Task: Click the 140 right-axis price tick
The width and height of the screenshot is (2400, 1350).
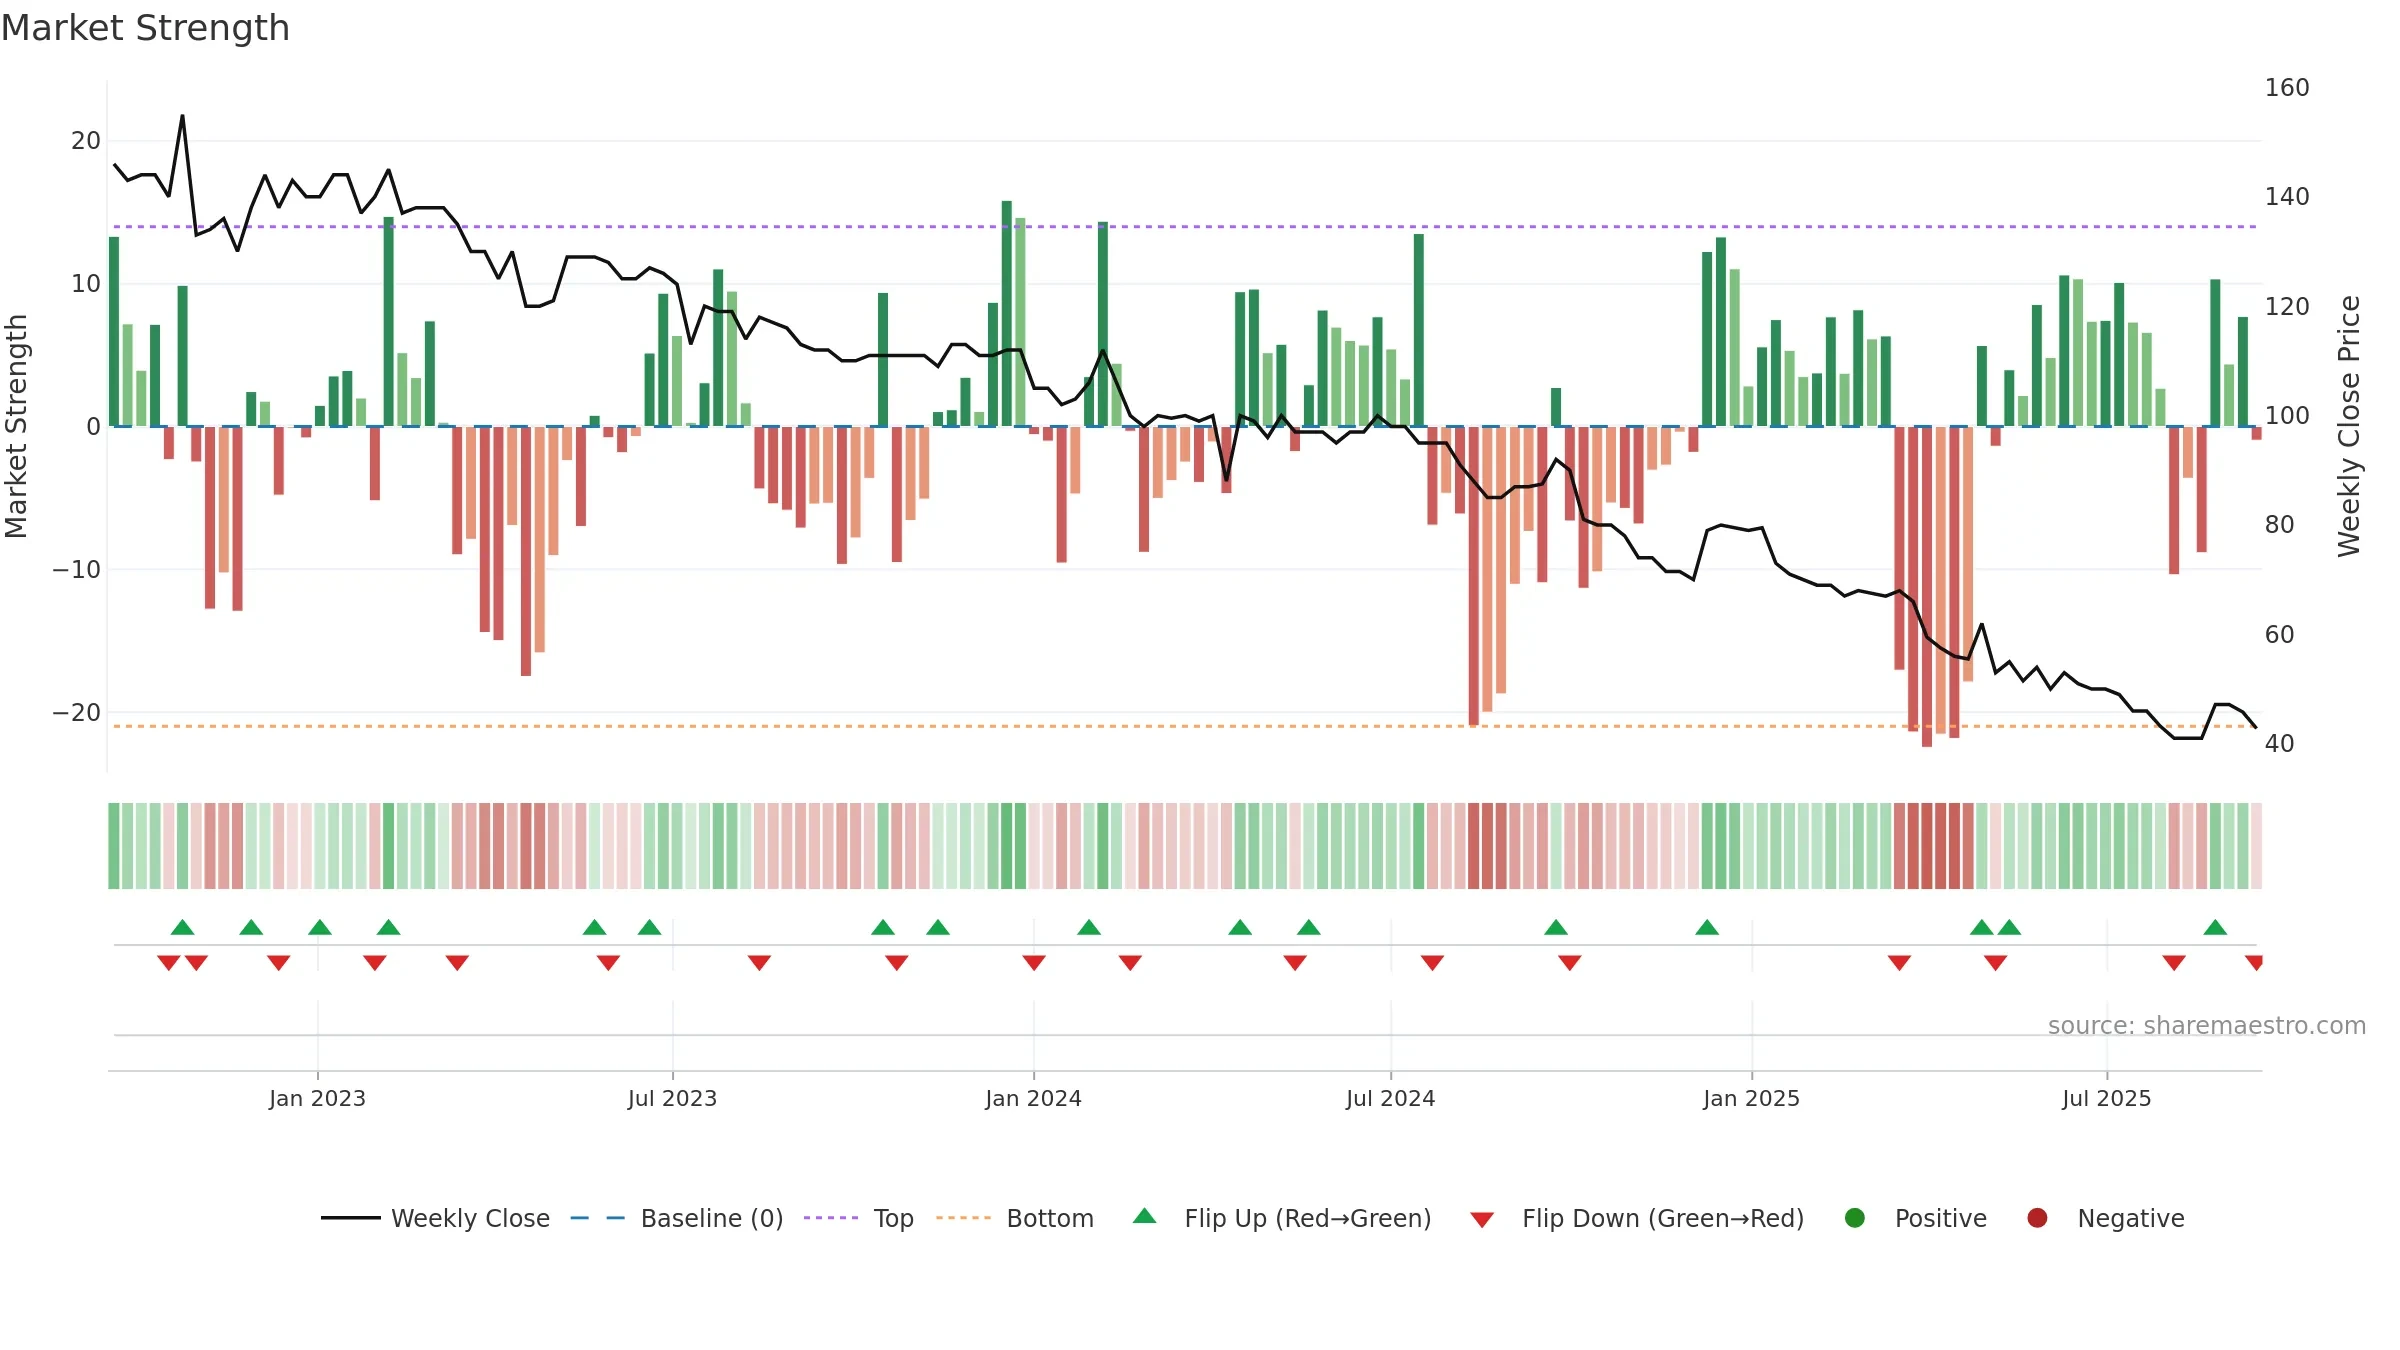Action: [x=2287, y=197]
